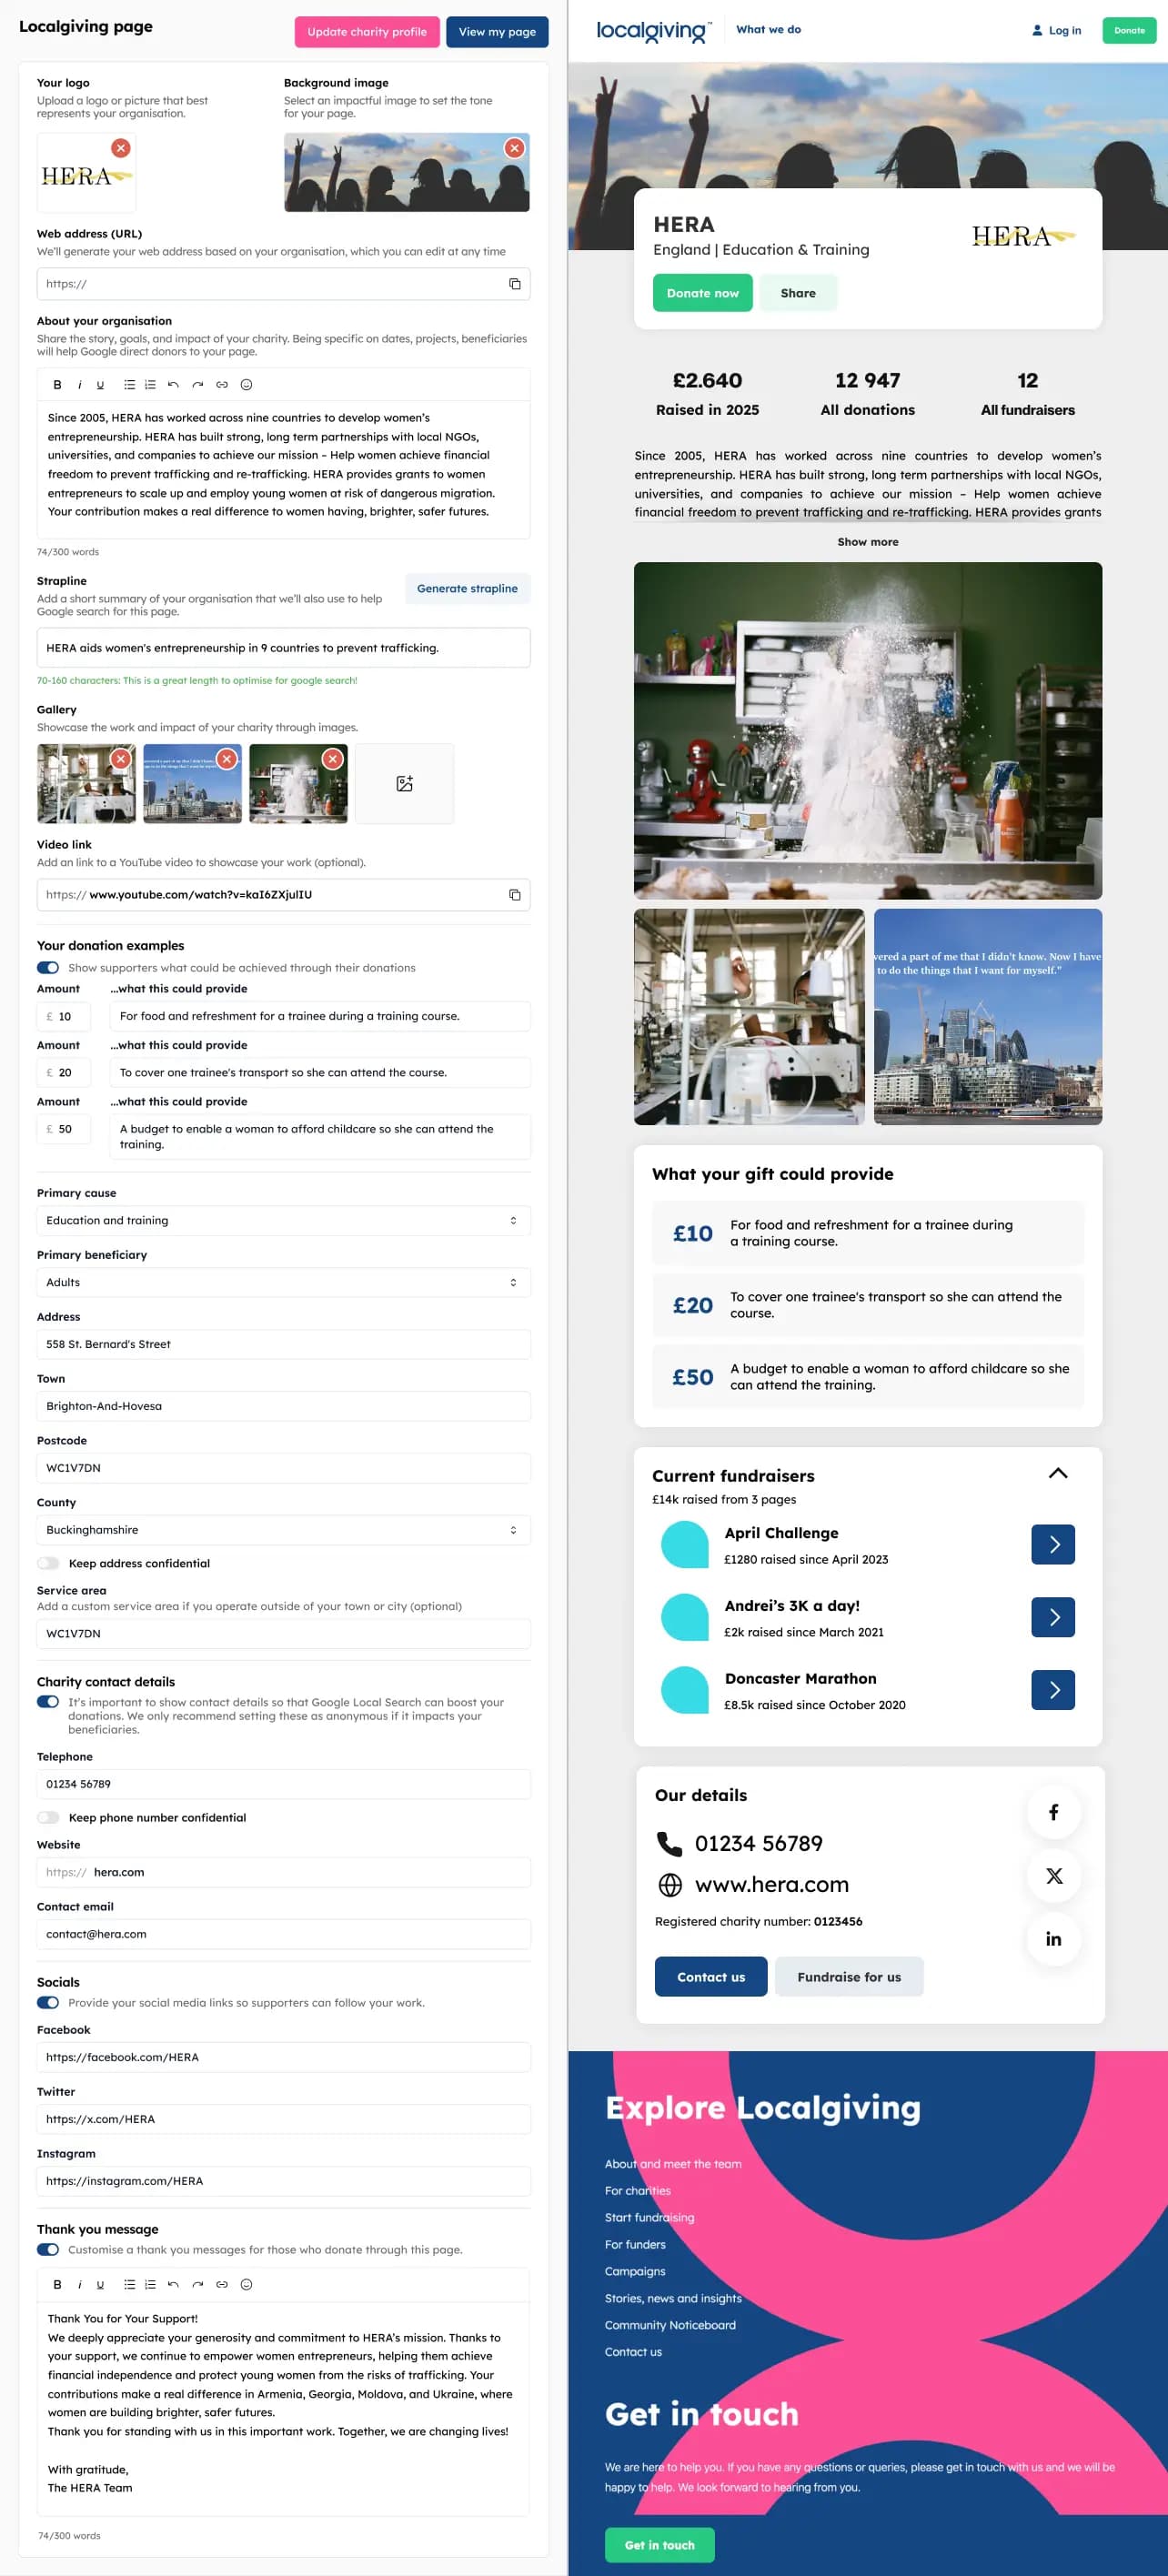Open HERA's Facebook page icon
The height and width of the screenshot is (2576, 1168).
coord(1053,1813)
